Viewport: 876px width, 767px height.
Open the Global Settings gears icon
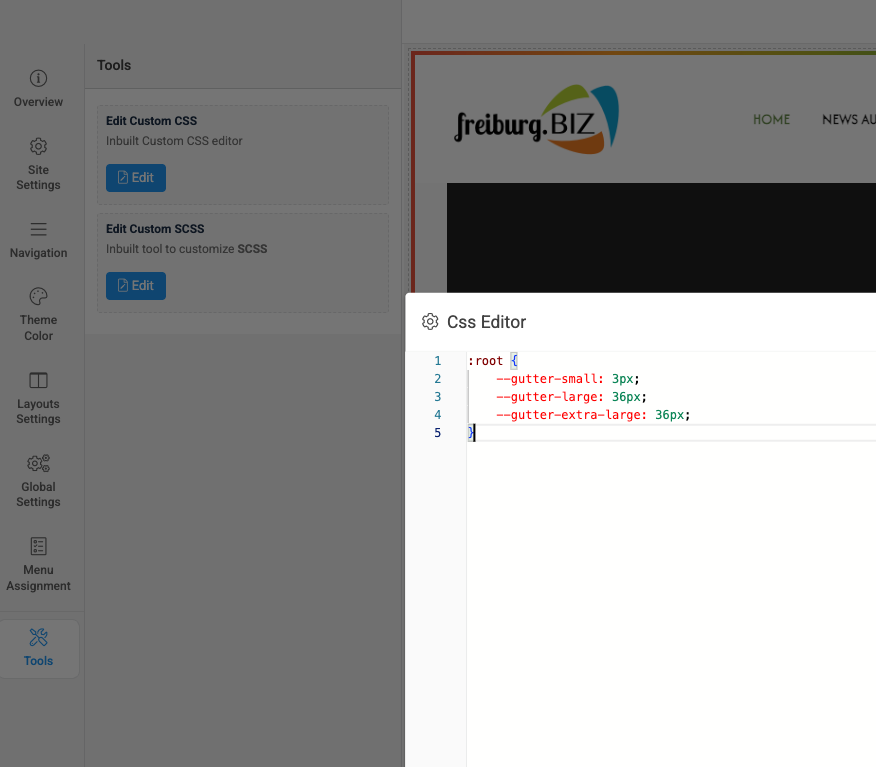pyautogui.click(x=38, y=463)
